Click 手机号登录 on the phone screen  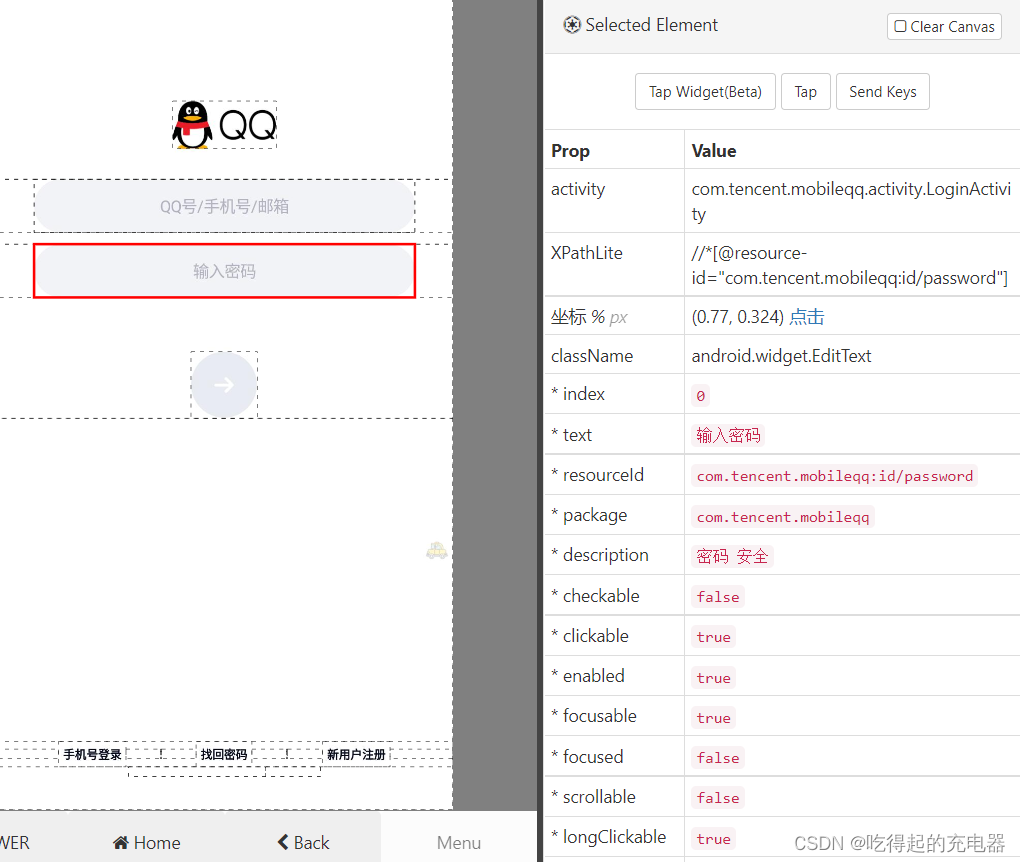(92, 754)
